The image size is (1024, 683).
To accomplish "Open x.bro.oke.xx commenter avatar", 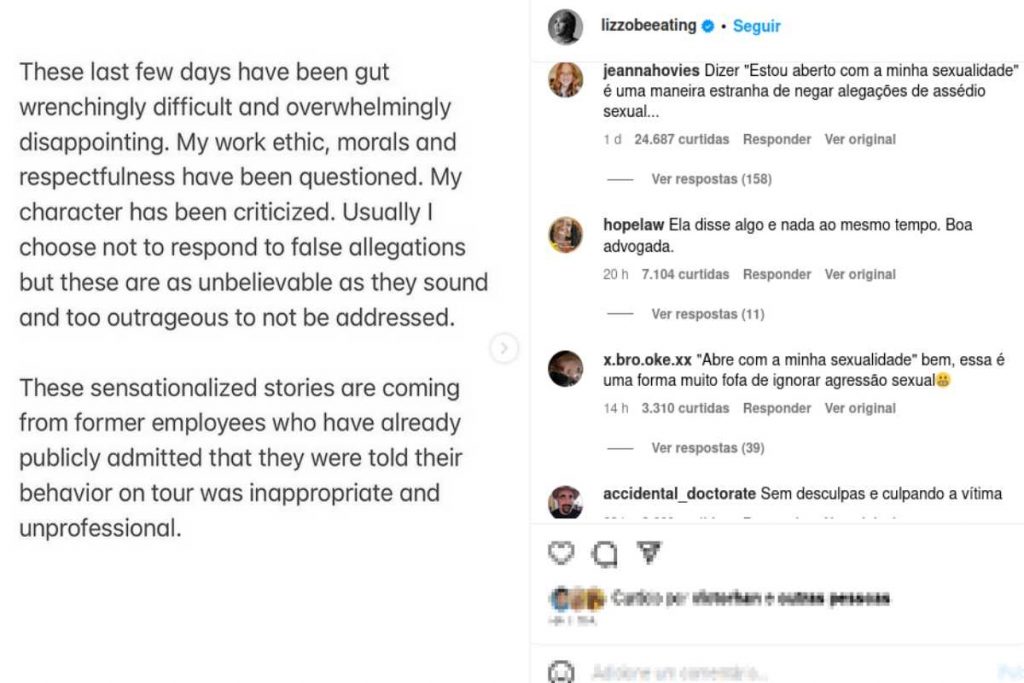I will 565,368.
